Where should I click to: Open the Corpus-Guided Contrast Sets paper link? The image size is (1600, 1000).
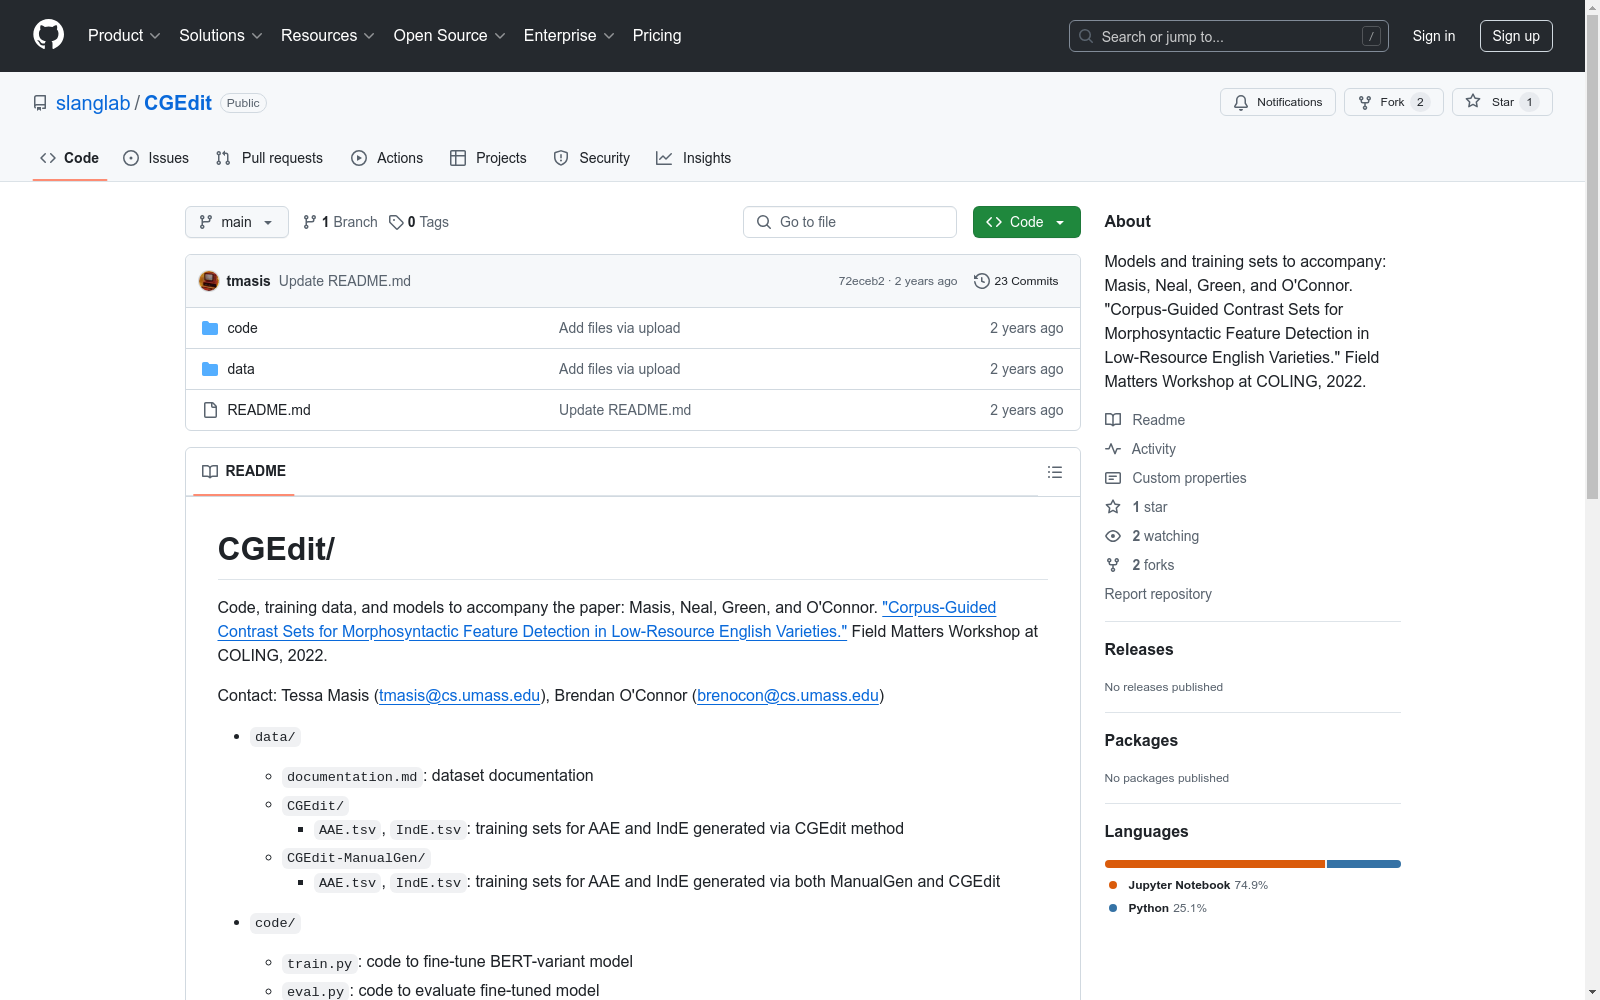point(607,619)
